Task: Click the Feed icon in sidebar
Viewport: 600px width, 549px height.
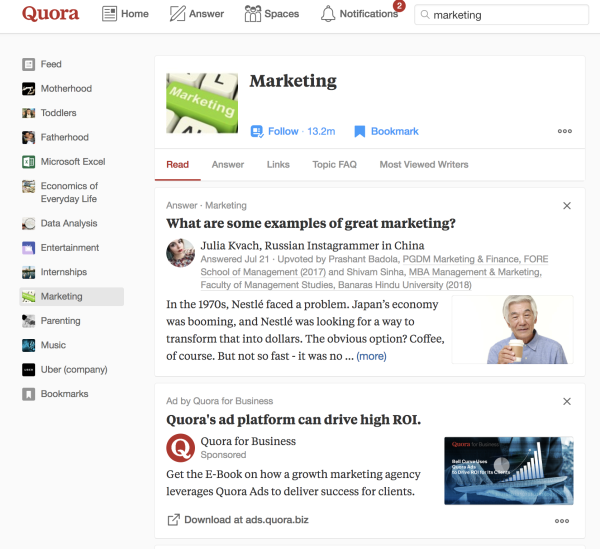Action: tap(28, 64)
